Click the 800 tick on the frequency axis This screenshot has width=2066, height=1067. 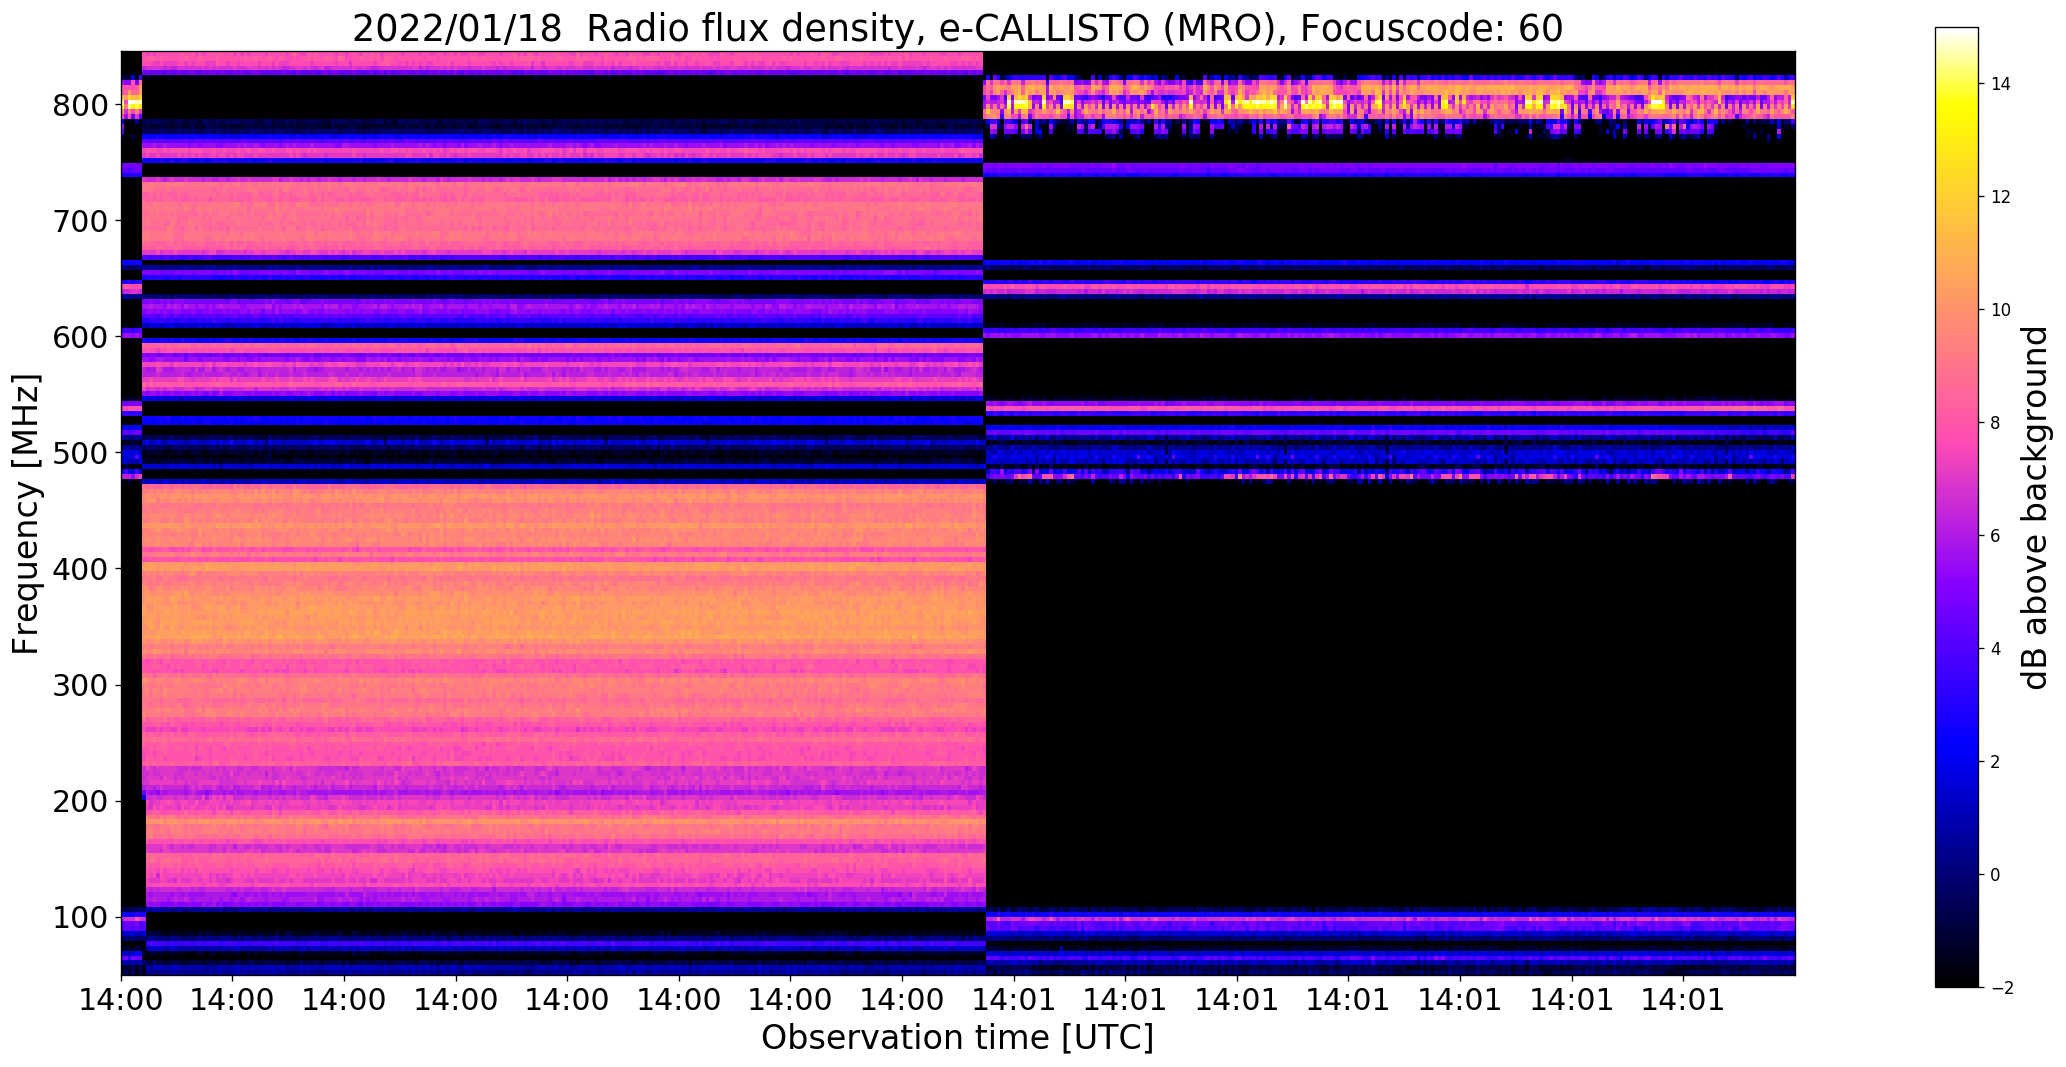(80, 105)
